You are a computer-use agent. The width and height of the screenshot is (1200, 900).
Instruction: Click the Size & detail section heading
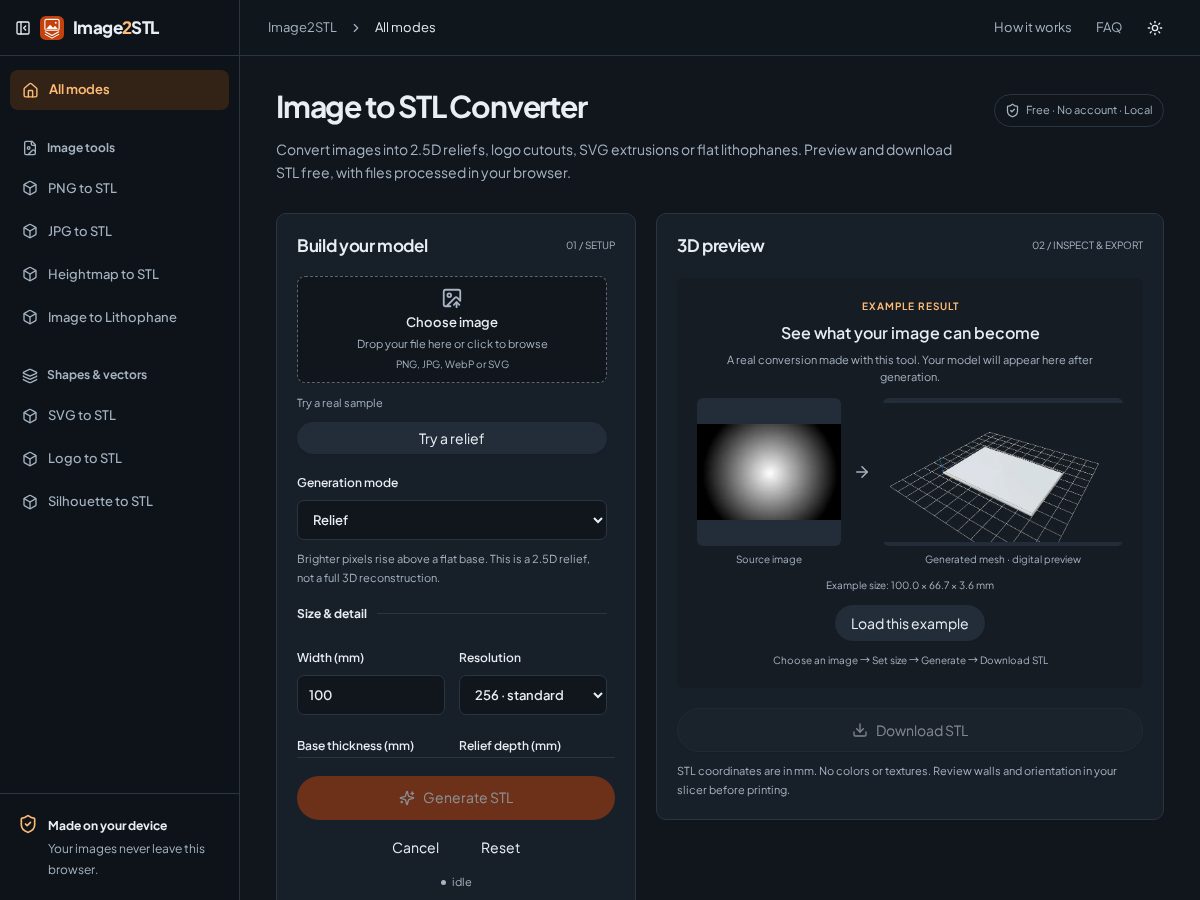click(332, 614)
